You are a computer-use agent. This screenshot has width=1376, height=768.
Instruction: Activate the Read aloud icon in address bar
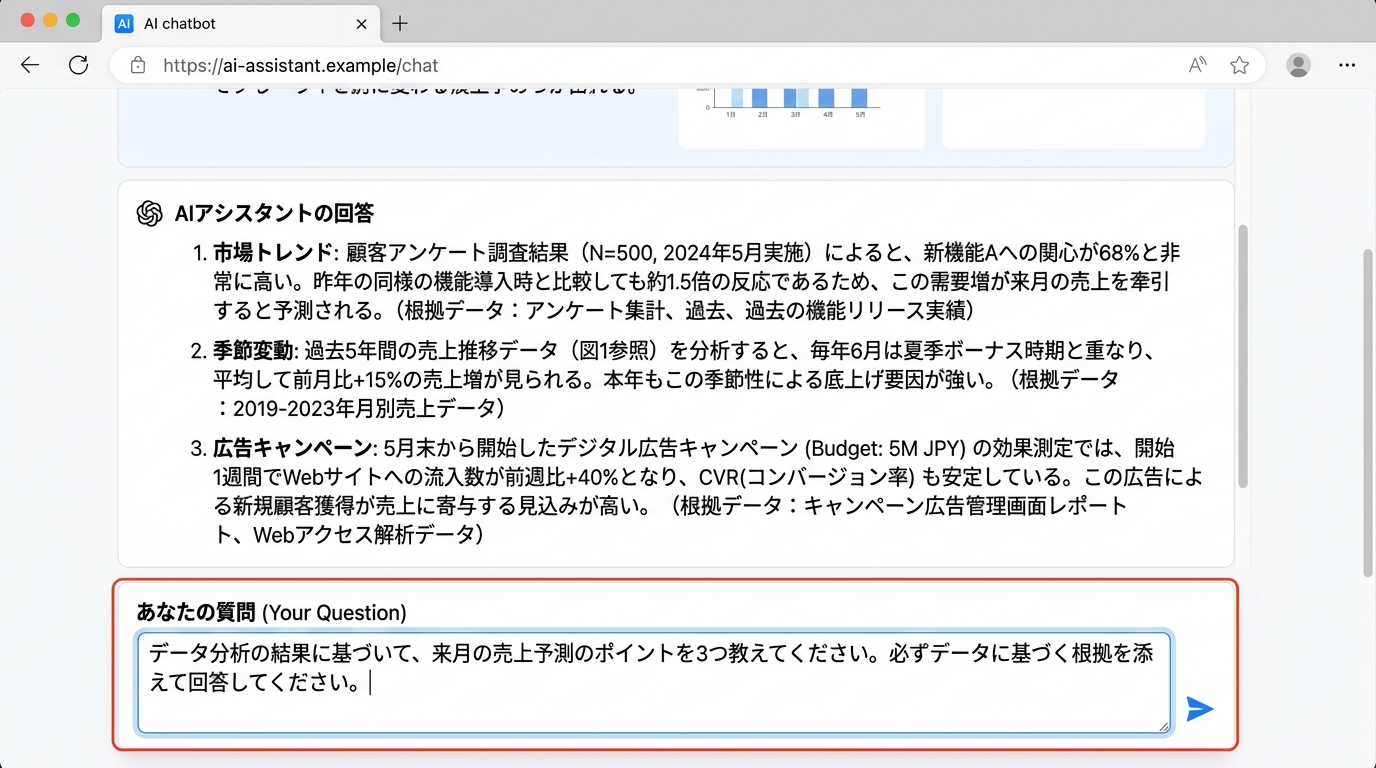tap(1197, 65)
